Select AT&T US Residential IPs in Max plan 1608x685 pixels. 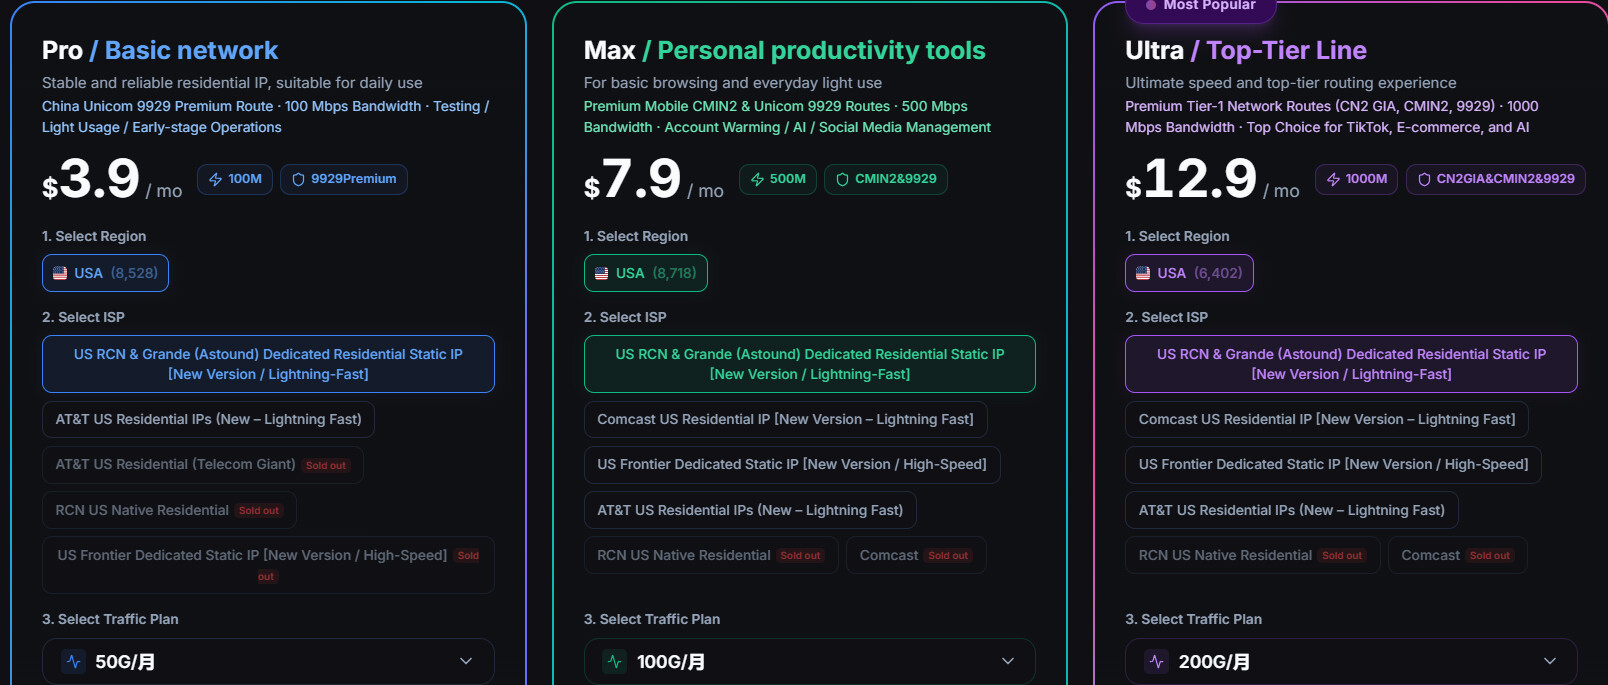(750, 510)
